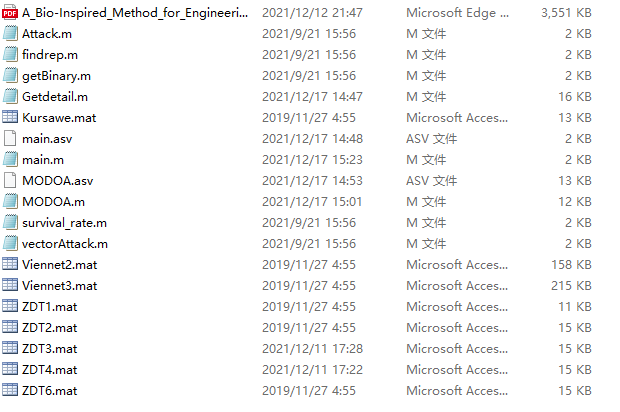
Task: Click the main.asv blank file icon
Action: coord(10,139)
